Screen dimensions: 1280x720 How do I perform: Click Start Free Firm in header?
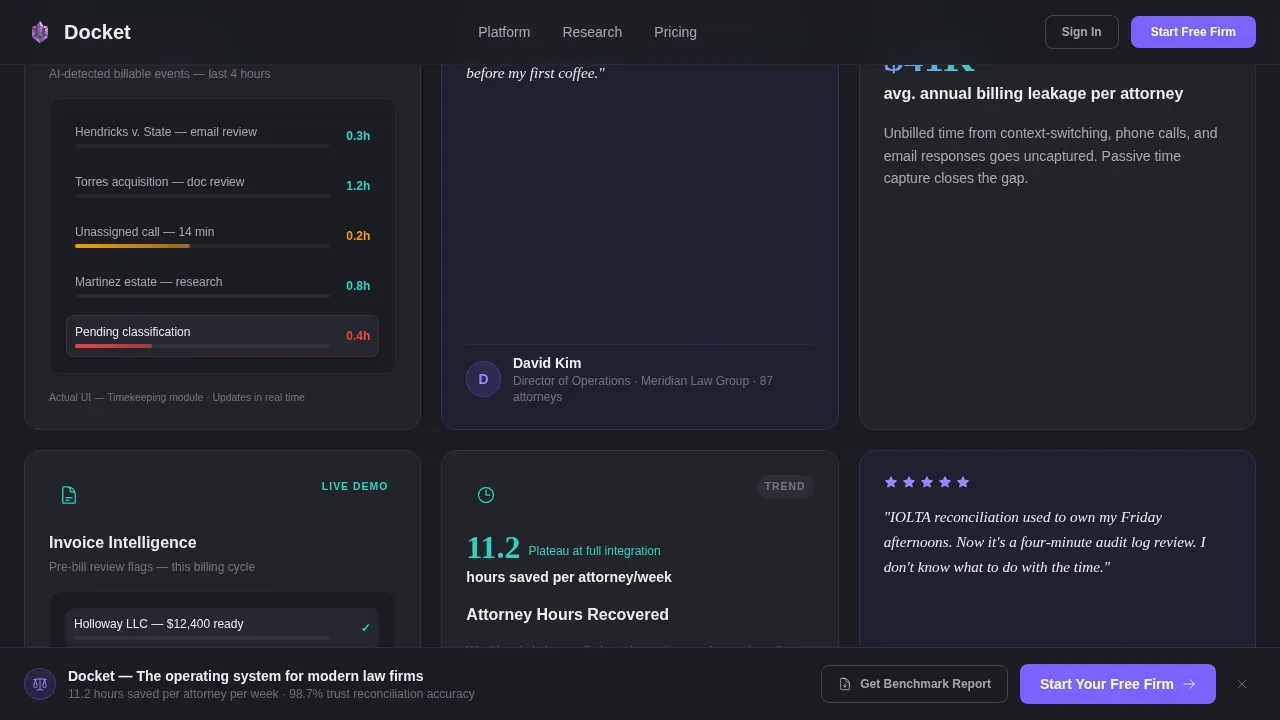click(1193, 32)
